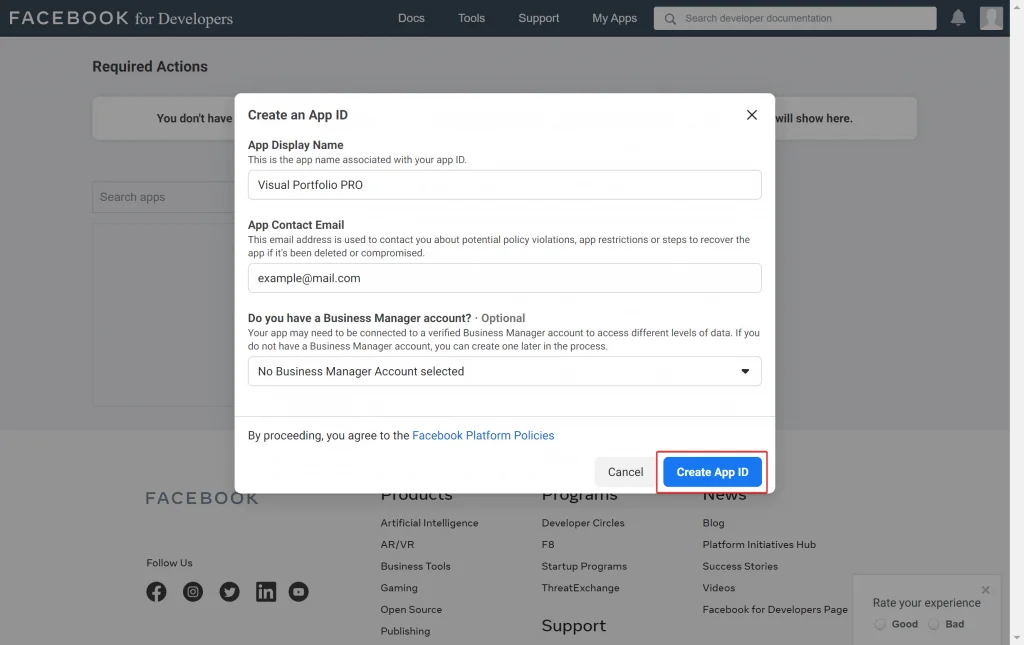
Task: Click the notifications bell icon
Action: (957, 18)
